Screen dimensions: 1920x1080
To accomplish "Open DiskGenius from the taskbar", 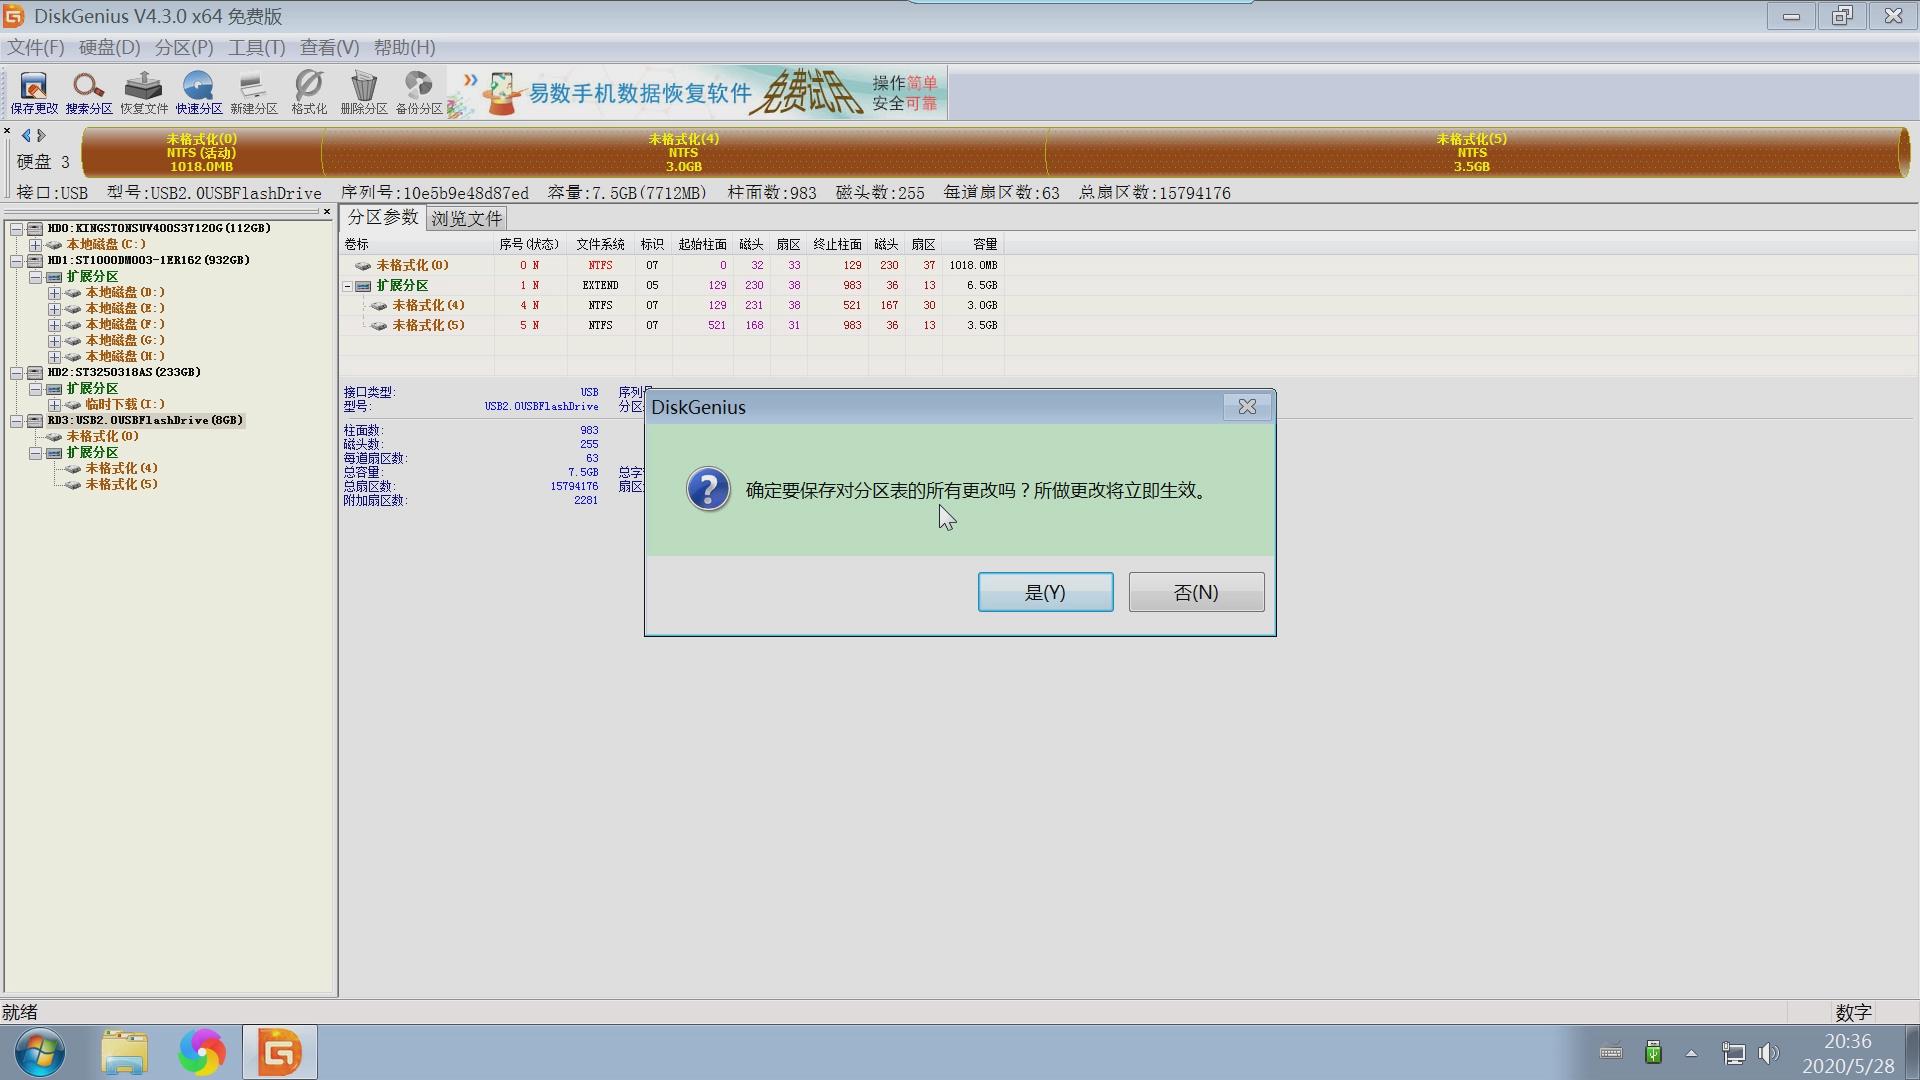I will (x=279, y=1052).
